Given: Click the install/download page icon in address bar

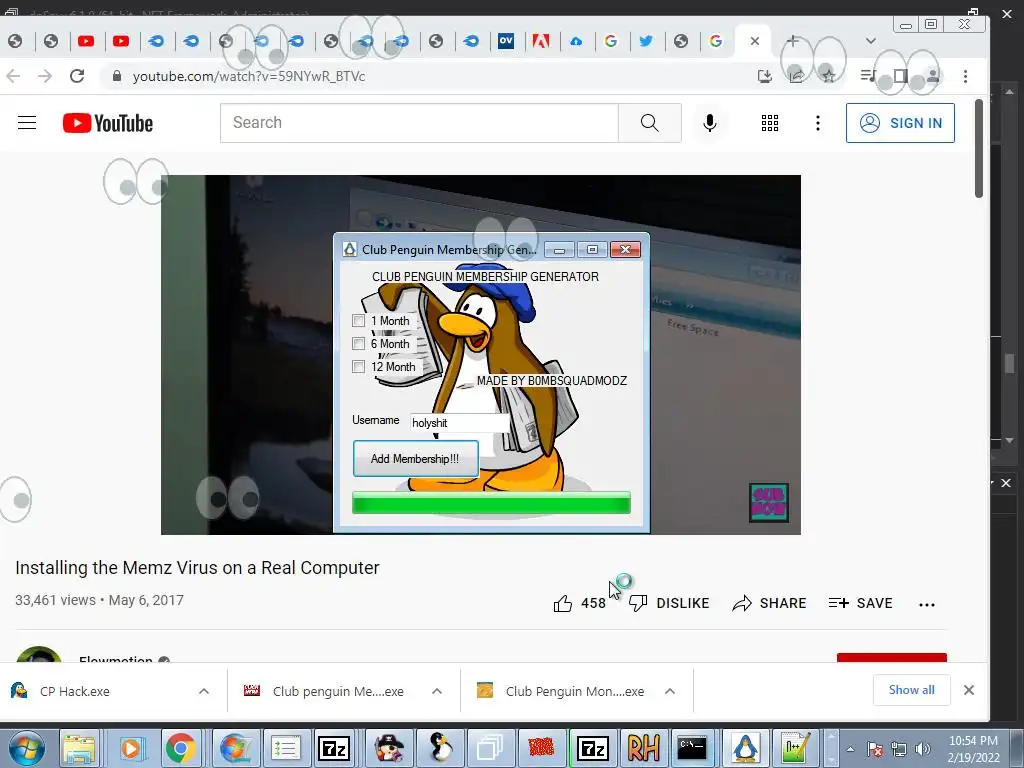Looking at the screenshot, I should 765,76.
